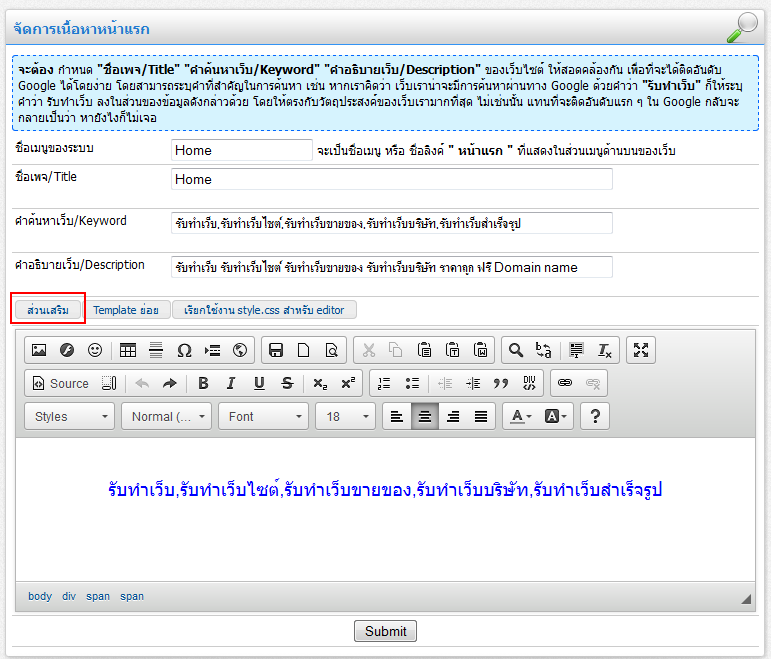Click the Find magnifier icon in toolbar
This screenshot has height=659, width=771.
515,350
